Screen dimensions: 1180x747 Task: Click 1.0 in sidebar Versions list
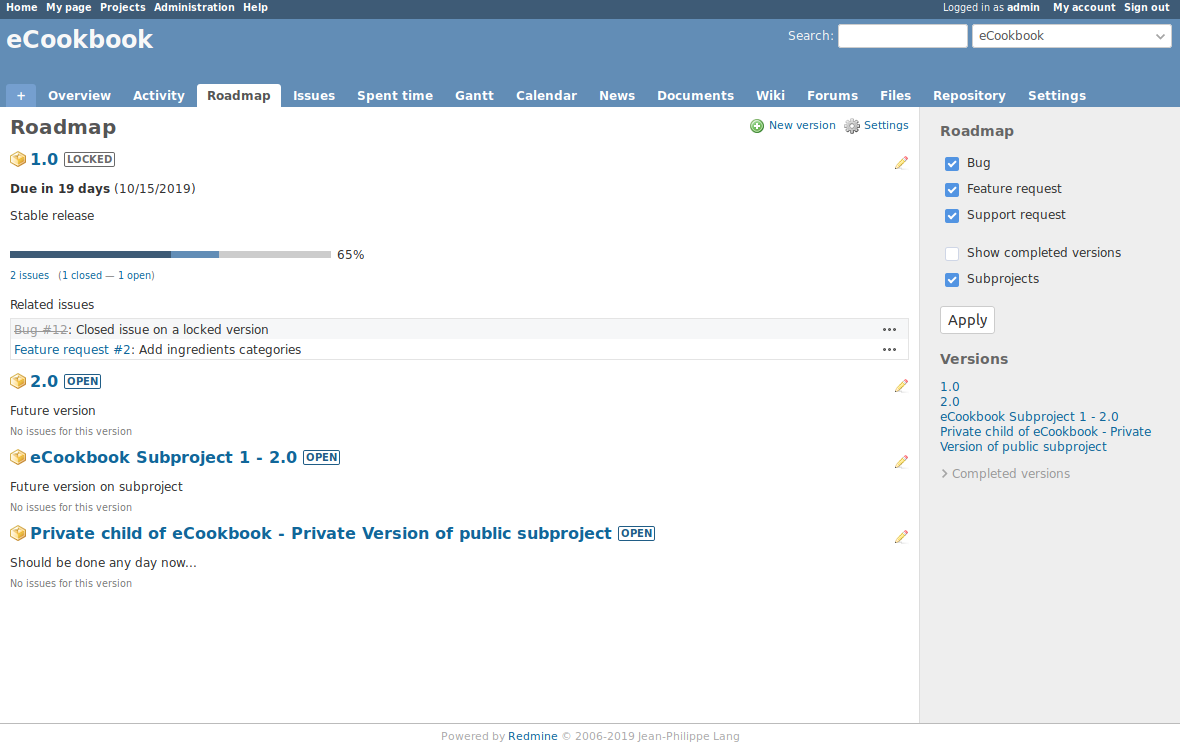point(950,387)
